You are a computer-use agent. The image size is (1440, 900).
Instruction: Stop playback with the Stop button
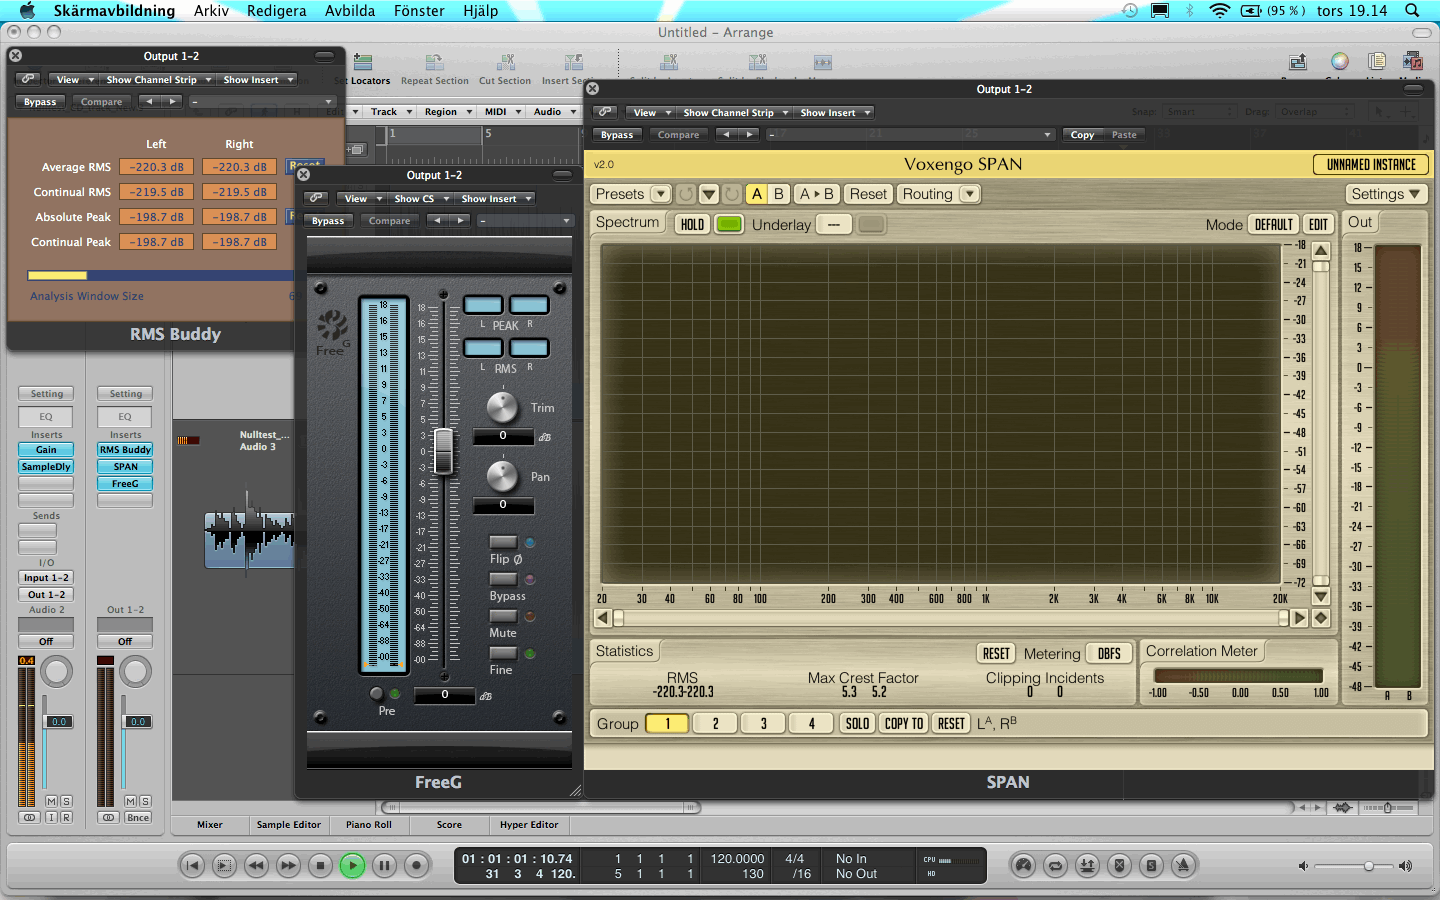320,865
